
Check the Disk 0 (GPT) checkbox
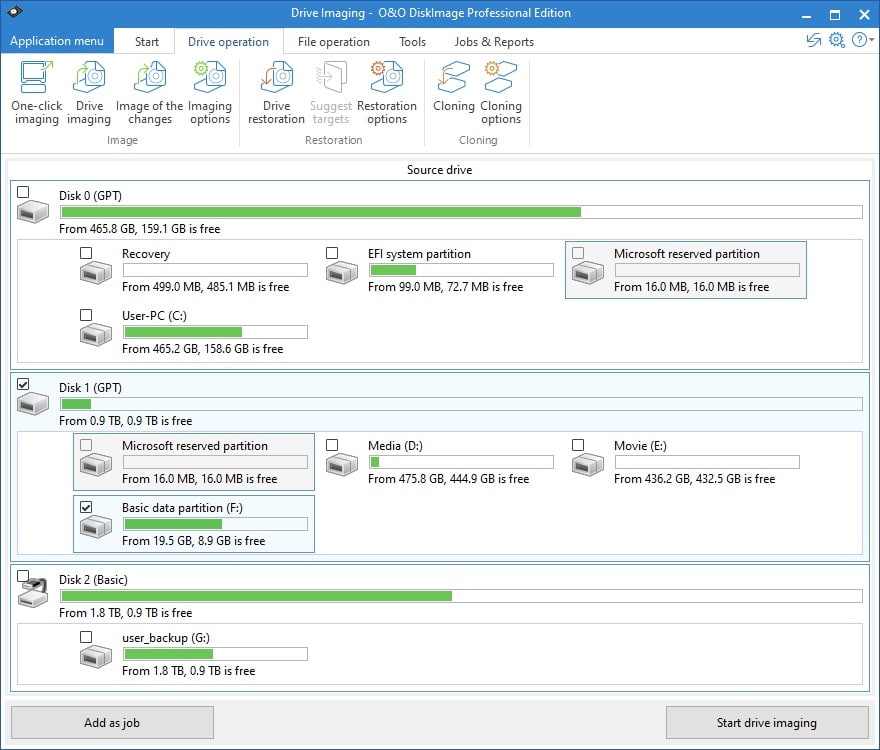22,192
